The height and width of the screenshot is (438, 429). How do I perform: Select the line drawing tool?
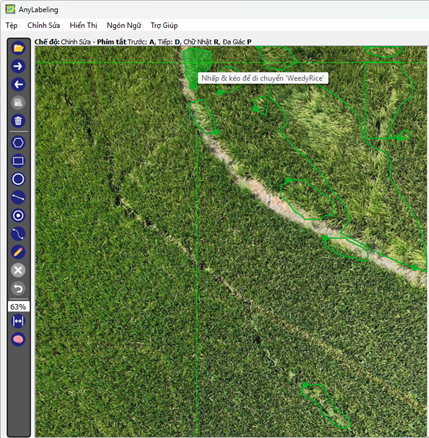(x=18, y=197)
